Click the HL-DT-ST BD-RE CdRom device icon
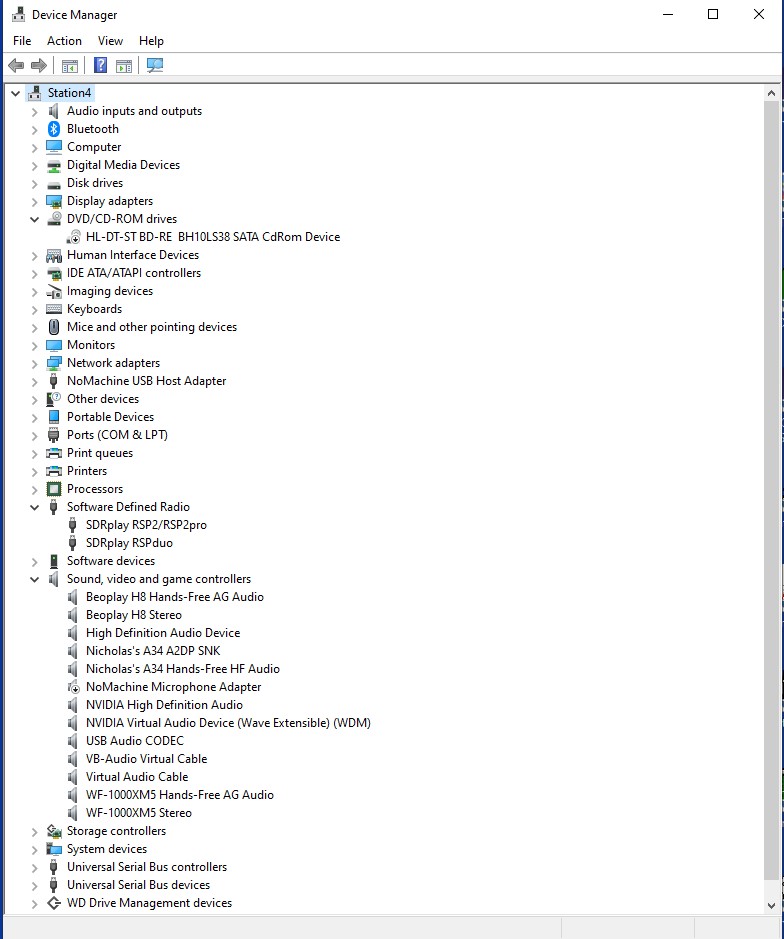 73,237
